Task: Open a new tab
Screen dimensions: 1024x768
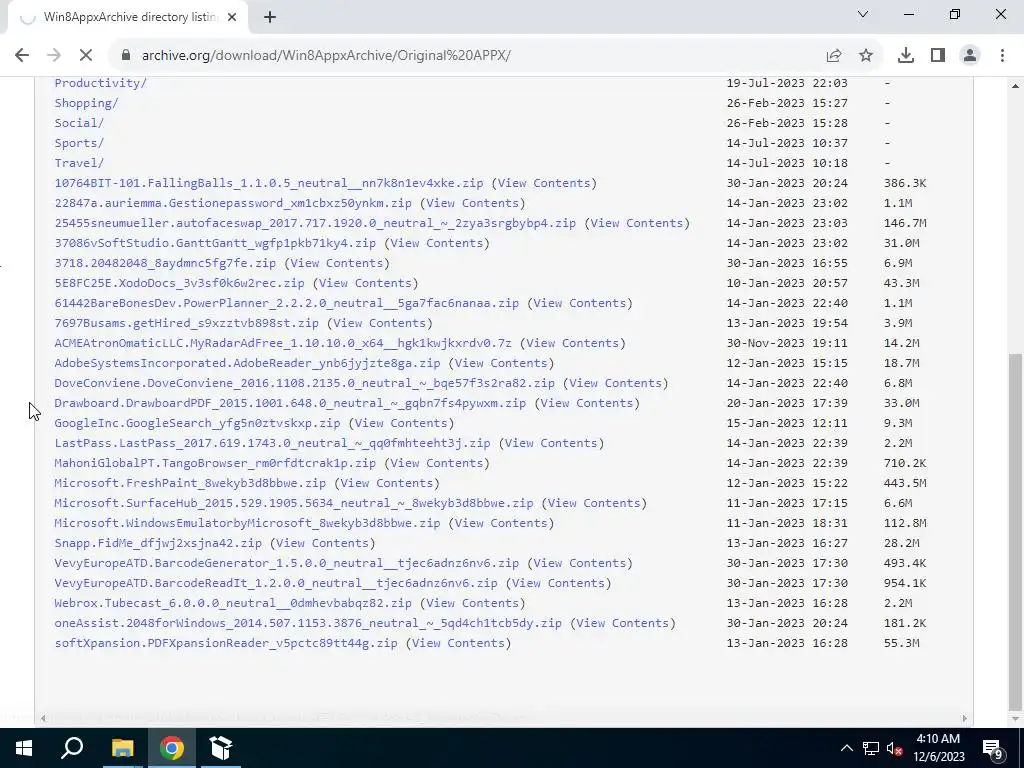Action: pos(270,18)
